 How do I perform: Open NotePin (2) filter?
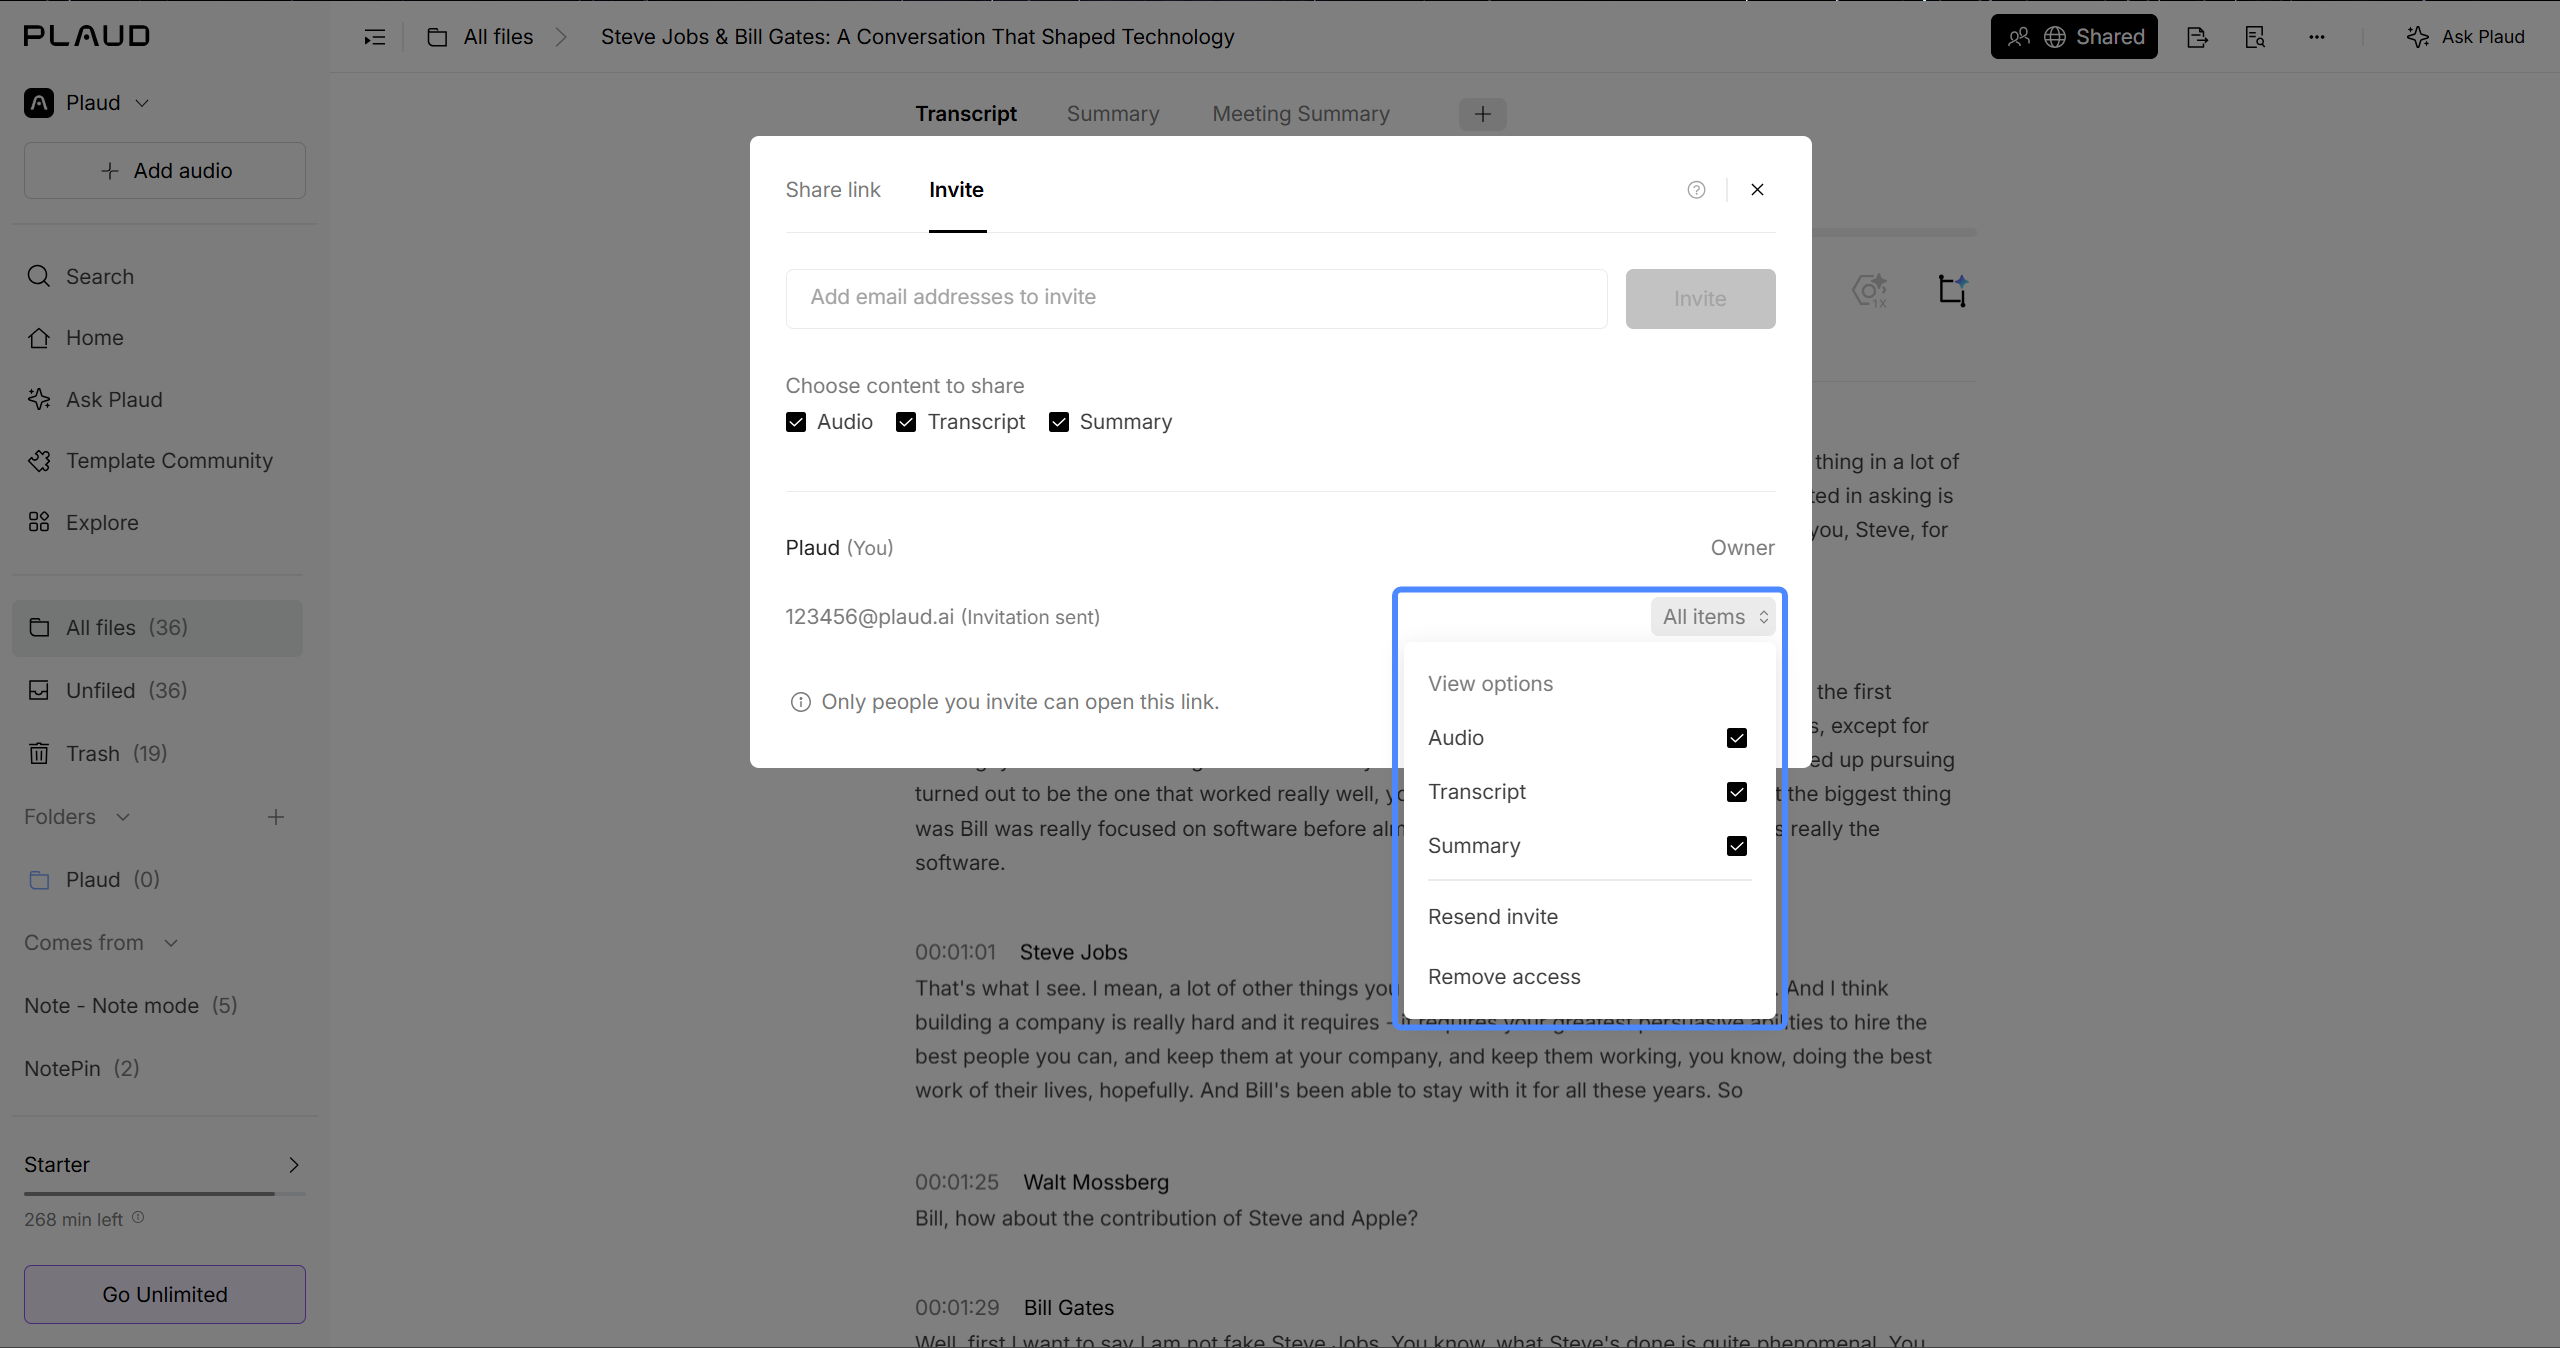tap(82, 1069)
